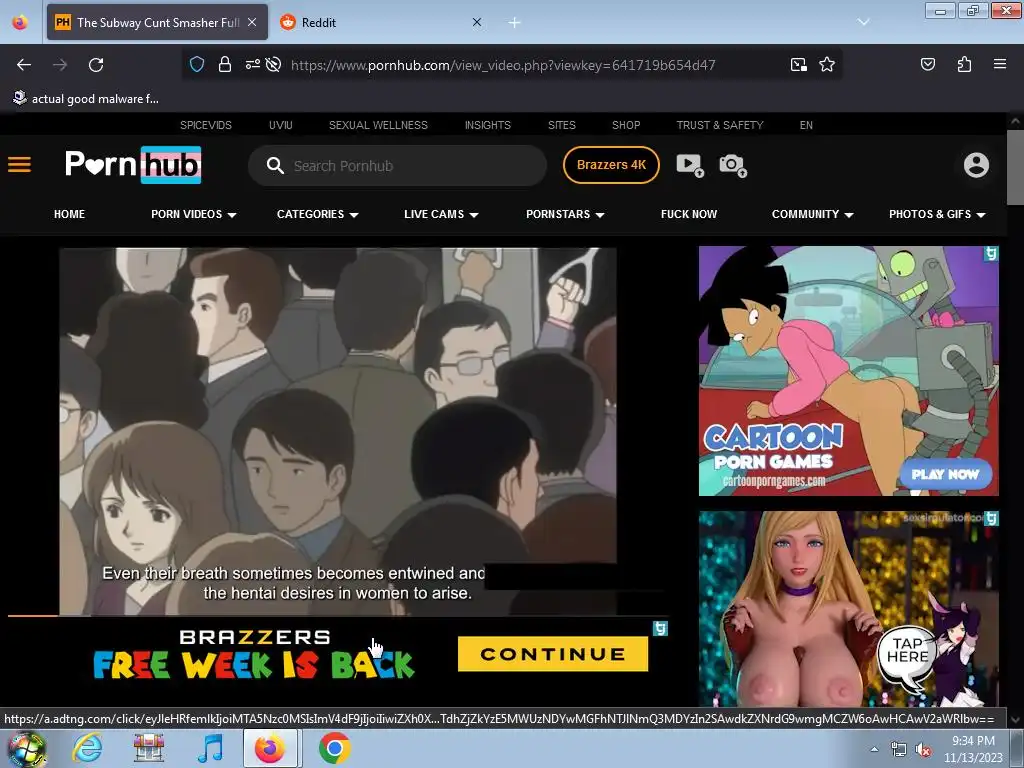
Task: Expand the SITES menu
Action: pos(562,125)
